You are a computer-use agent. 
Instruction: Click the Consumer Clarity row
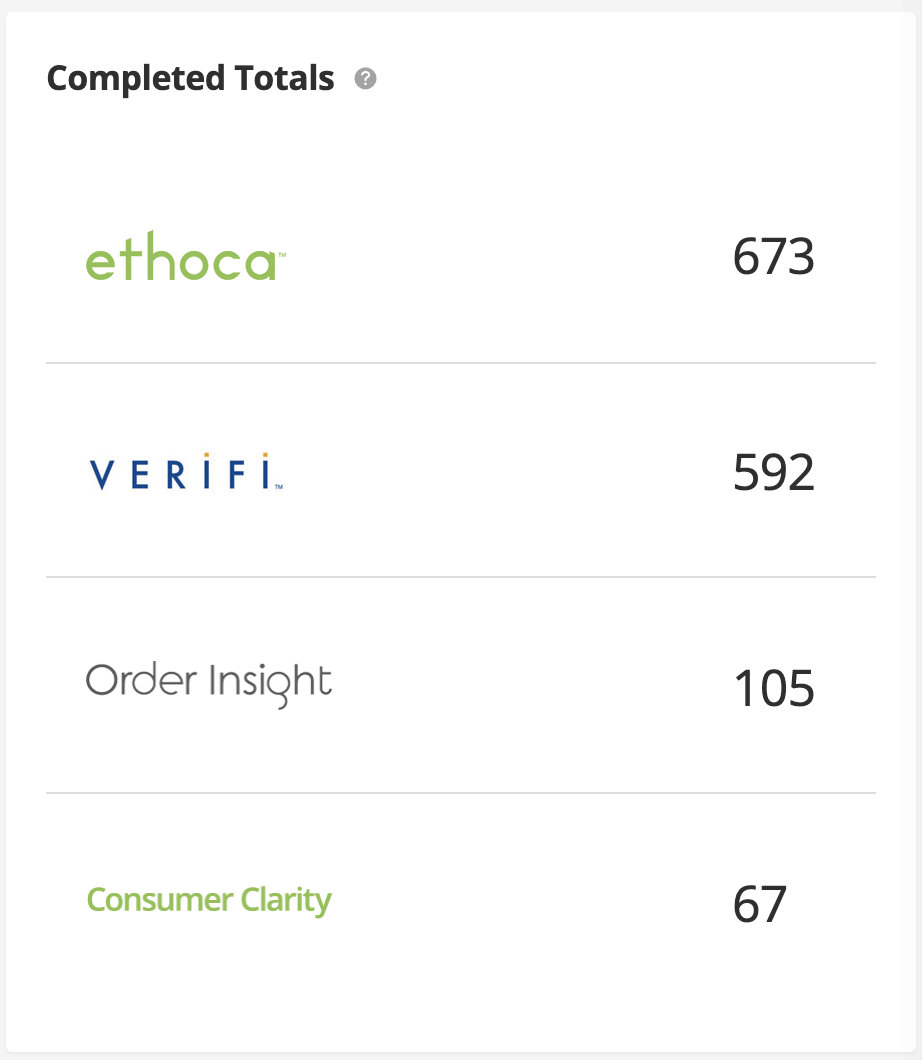[x=461, y=902]
